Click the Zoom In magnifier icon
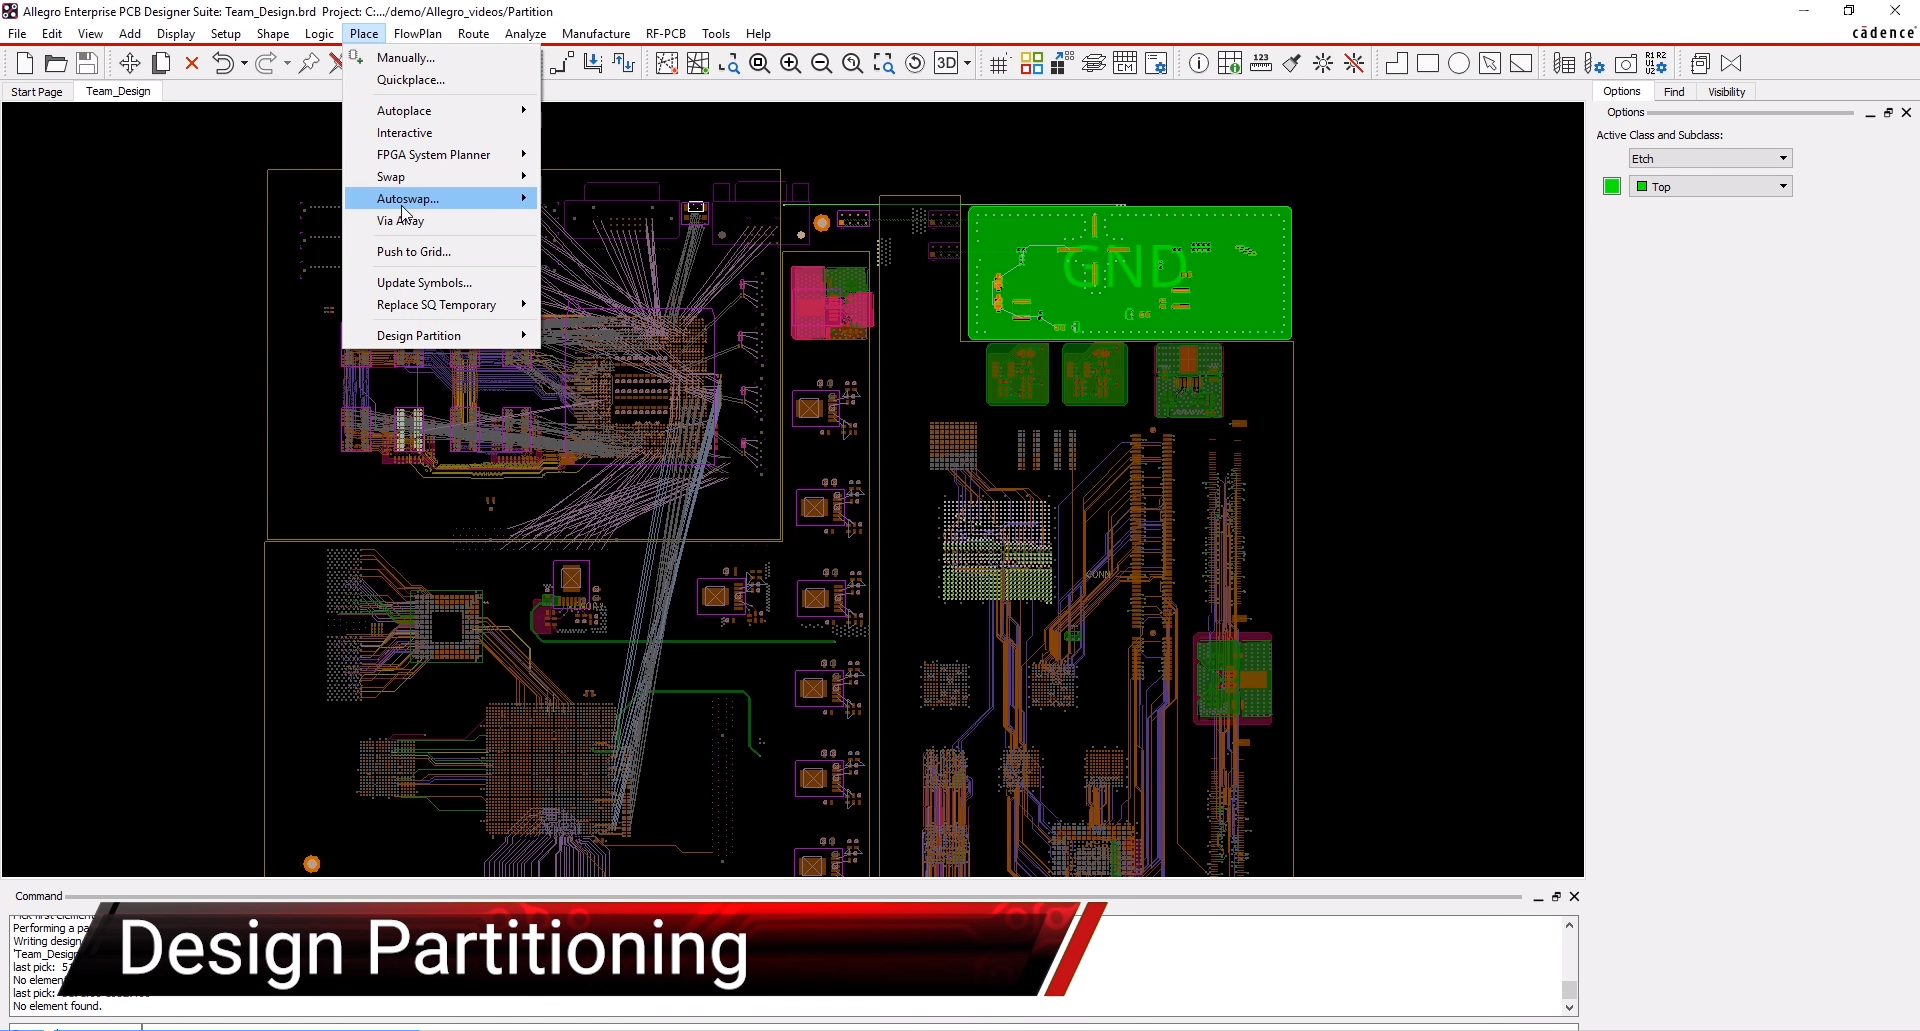 coord(790,64)
